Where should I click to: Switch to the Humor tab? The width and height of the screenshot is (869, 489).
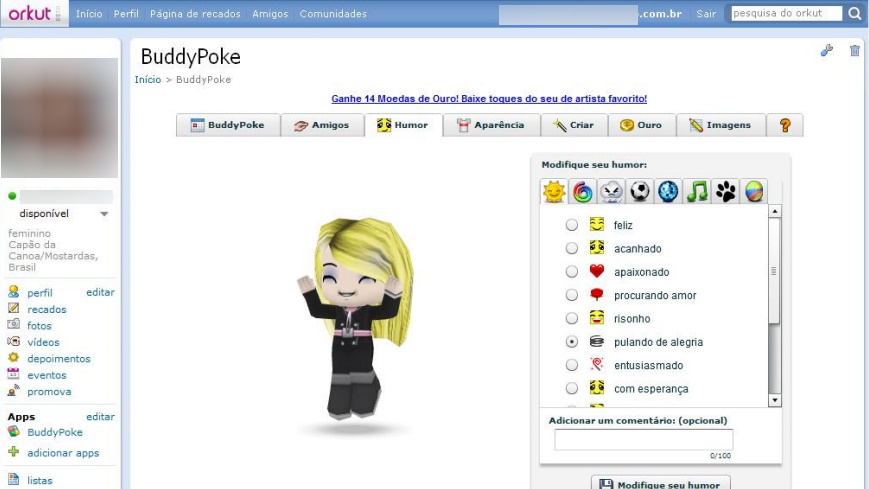pos(403,125)
